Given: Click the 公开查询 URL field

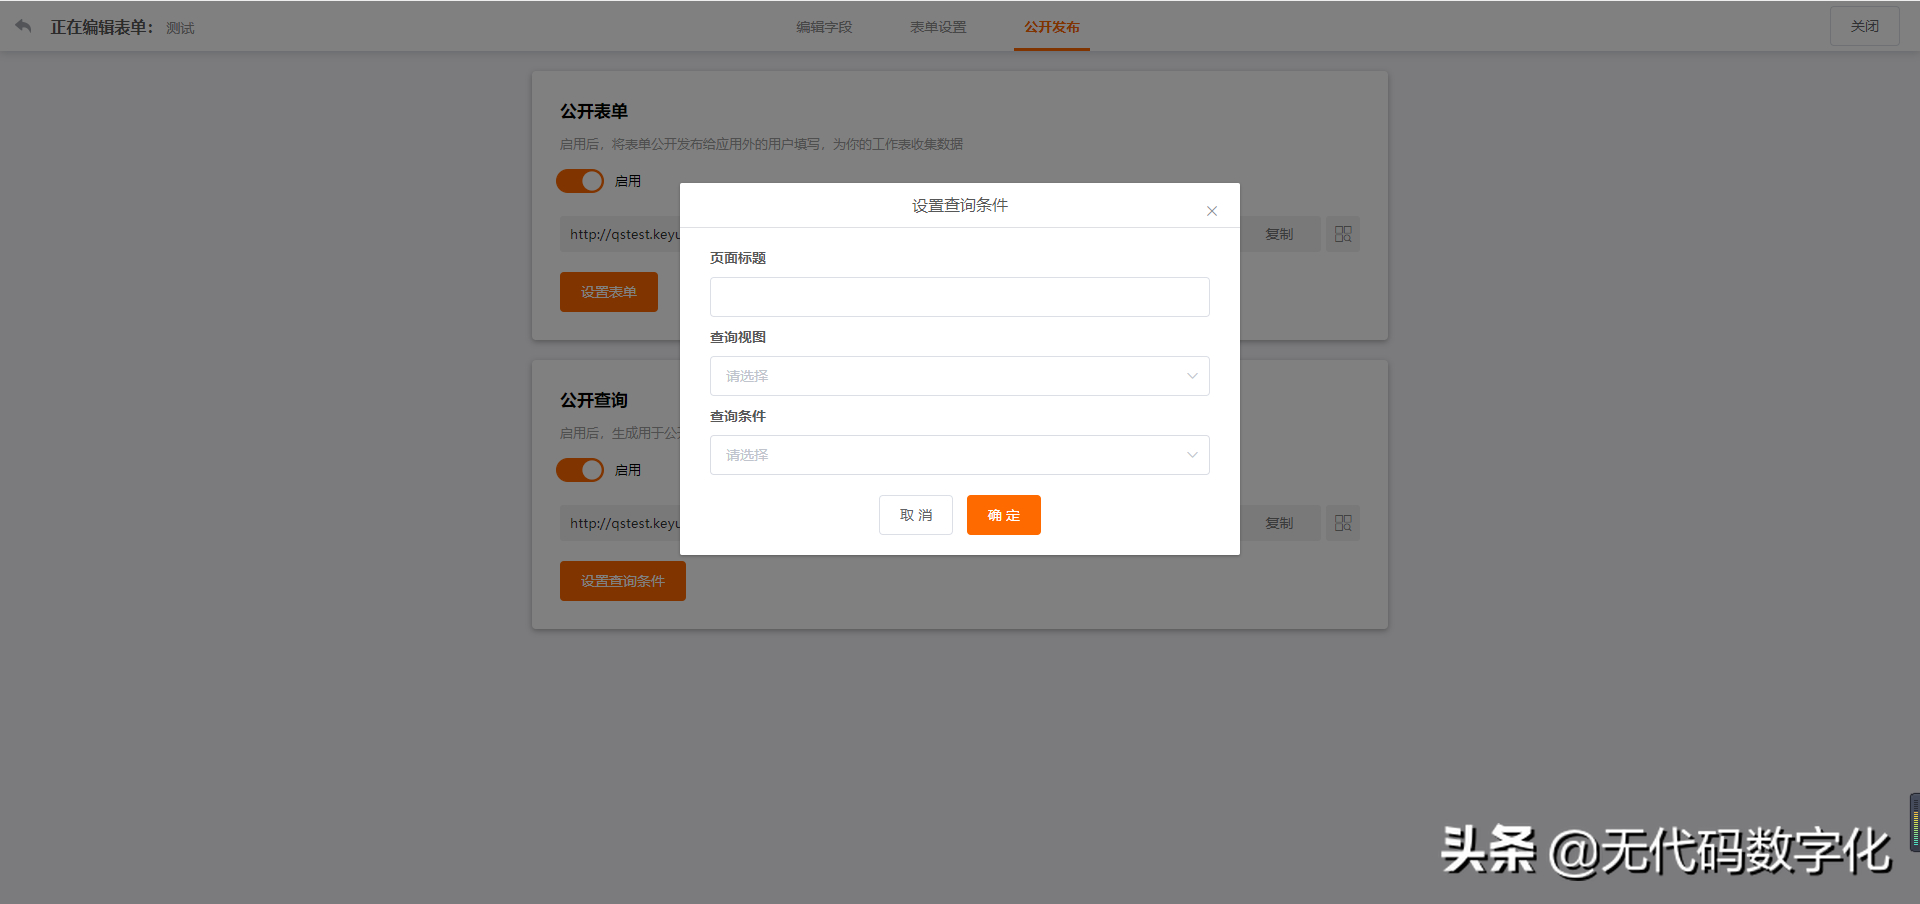Looking at the screenshot, I should [x=620, y=523].
